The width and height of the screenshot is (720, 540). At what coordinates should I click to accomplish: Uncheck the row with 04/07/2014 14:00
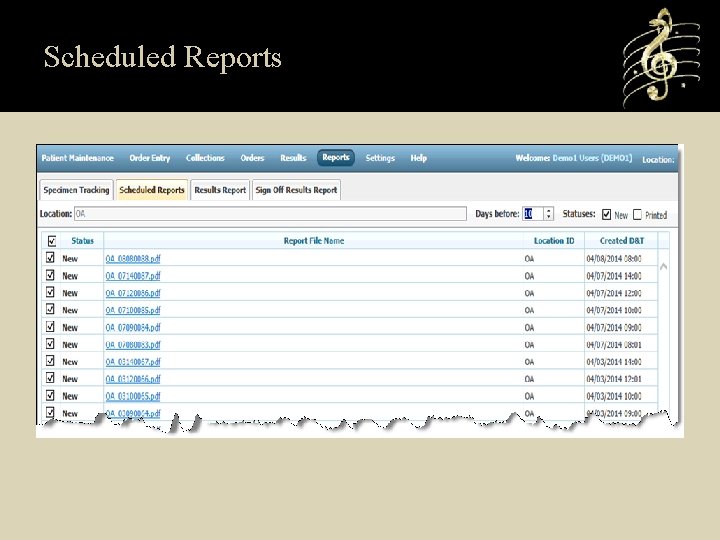50,275
